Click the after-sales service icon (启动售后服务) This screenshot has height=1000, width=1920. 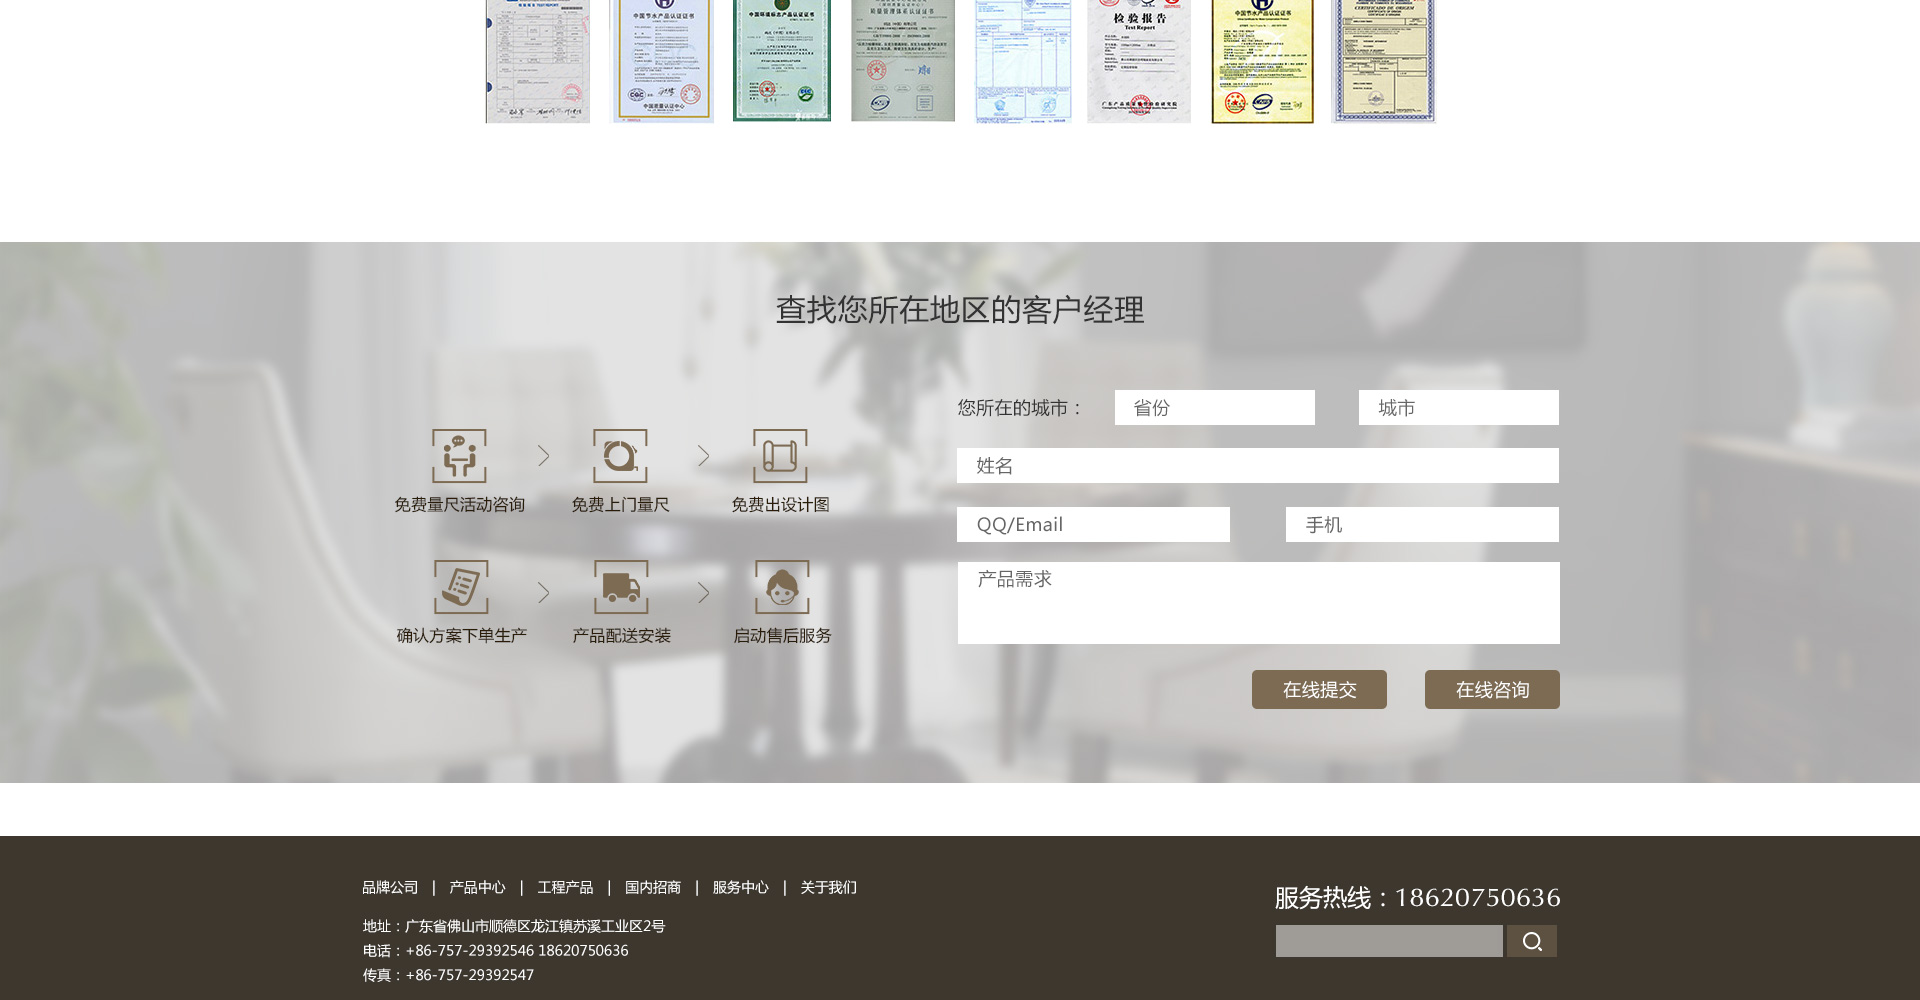click(x=782, y=587)
